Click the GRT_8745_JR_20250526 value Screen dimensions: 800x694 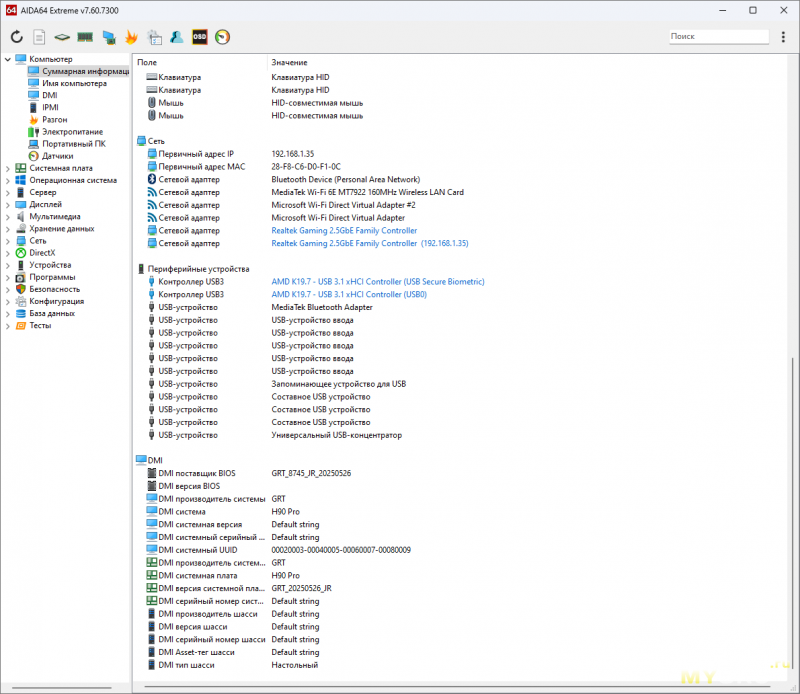pyautogui.click(x=311, y=474)
